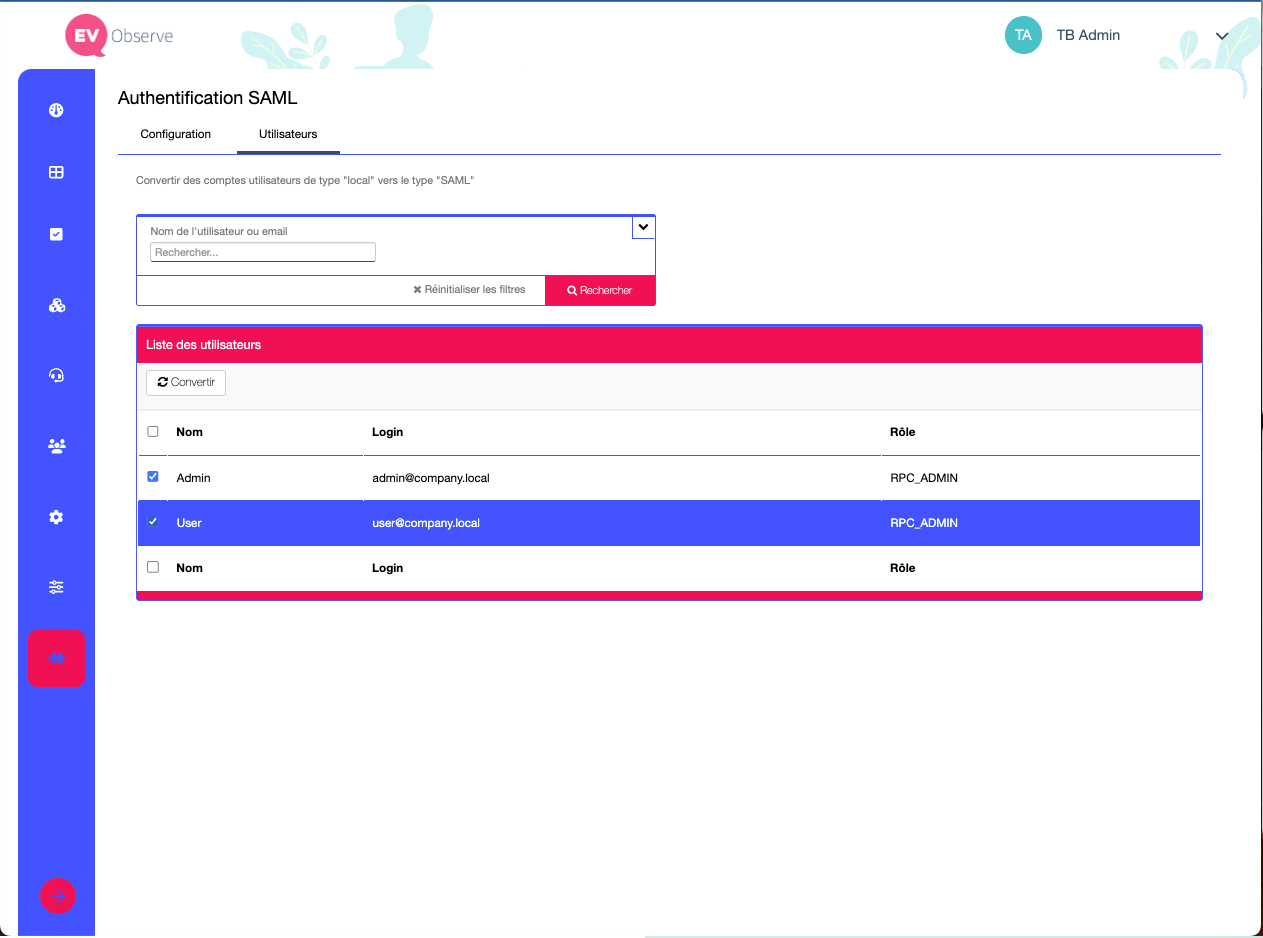The width and height of the screenshot is (1263, 938).
Task: Uncheck the Admin user checkbox
Action: tap(153, 477)
